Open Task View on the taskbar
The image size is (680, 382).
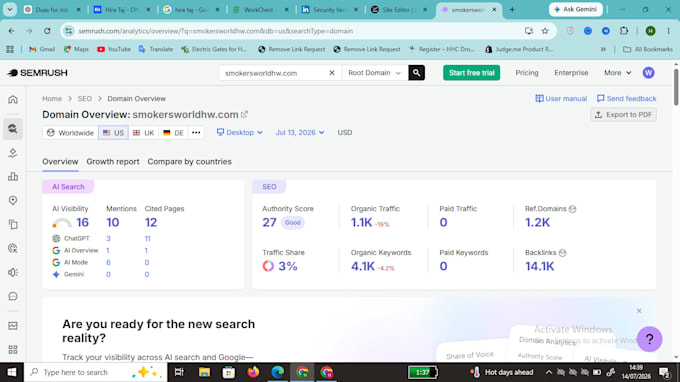pyautogui.click(x=179, y=372)
